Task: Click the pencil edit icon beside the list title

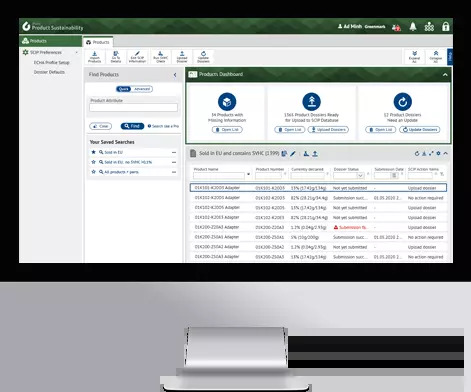Action: coord(293,154)
